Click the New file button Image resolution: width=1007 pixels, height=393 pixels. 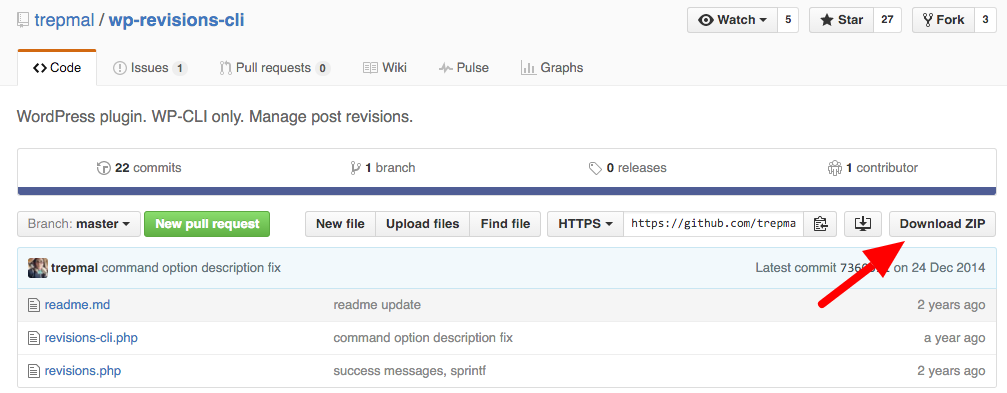[x=340, y=224]
